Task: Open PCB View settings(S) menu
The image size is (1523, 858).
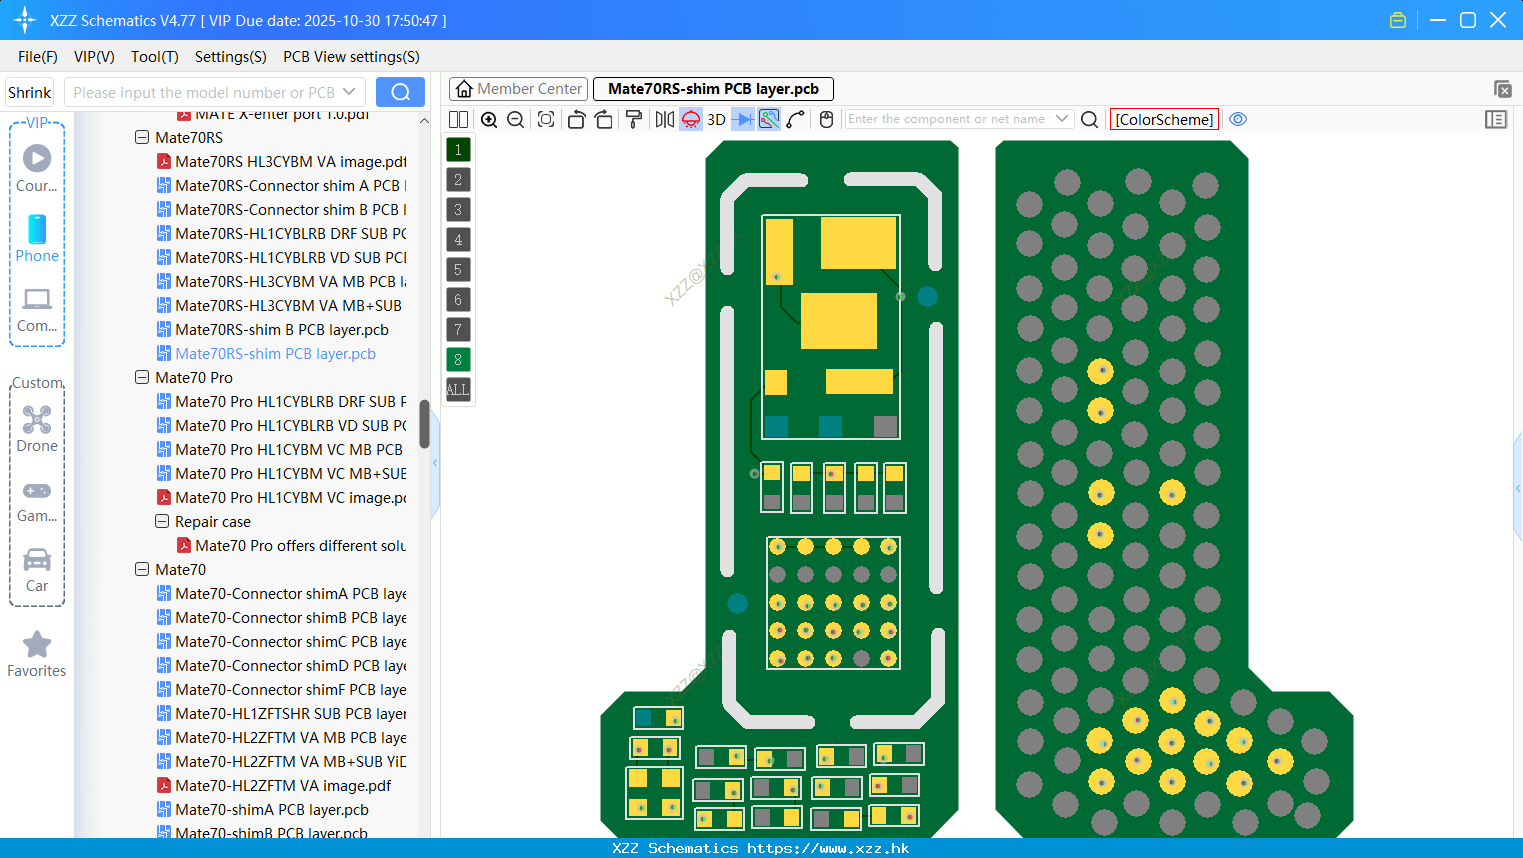Action: click(352, 57)
